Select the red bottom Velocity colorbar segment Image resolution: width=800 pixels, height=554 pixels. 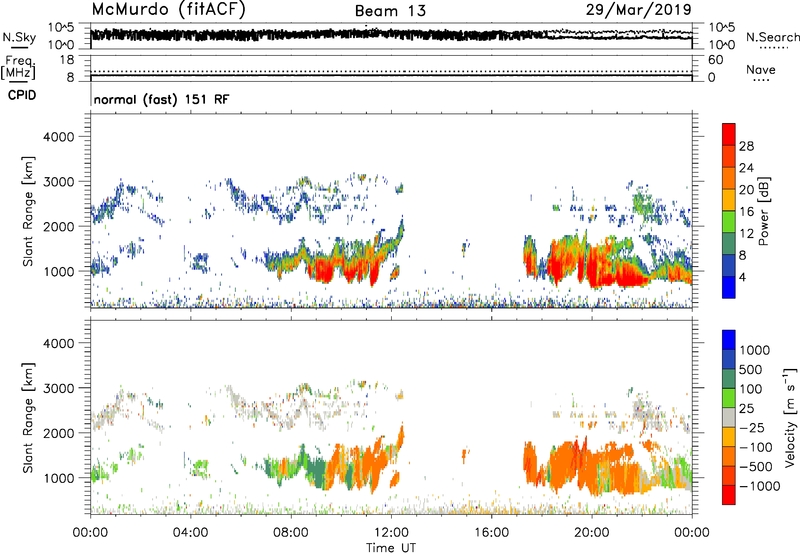[729, 495]
